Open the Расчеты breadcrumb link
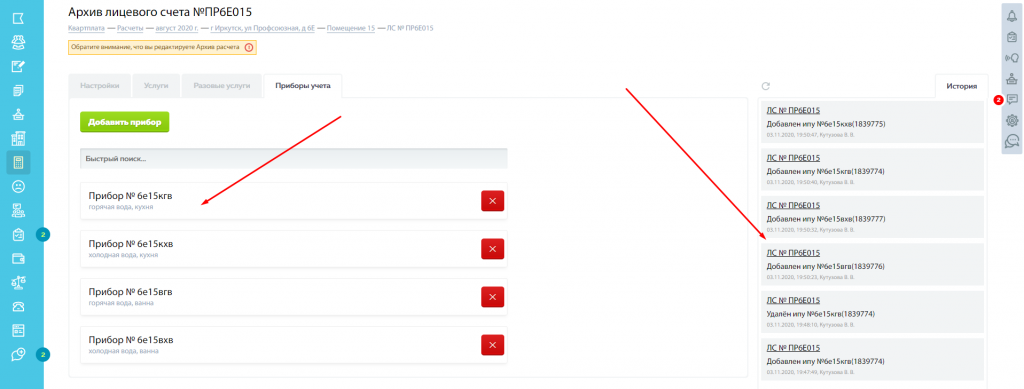This screenshot has width=1024, height=389. (131, 28)
